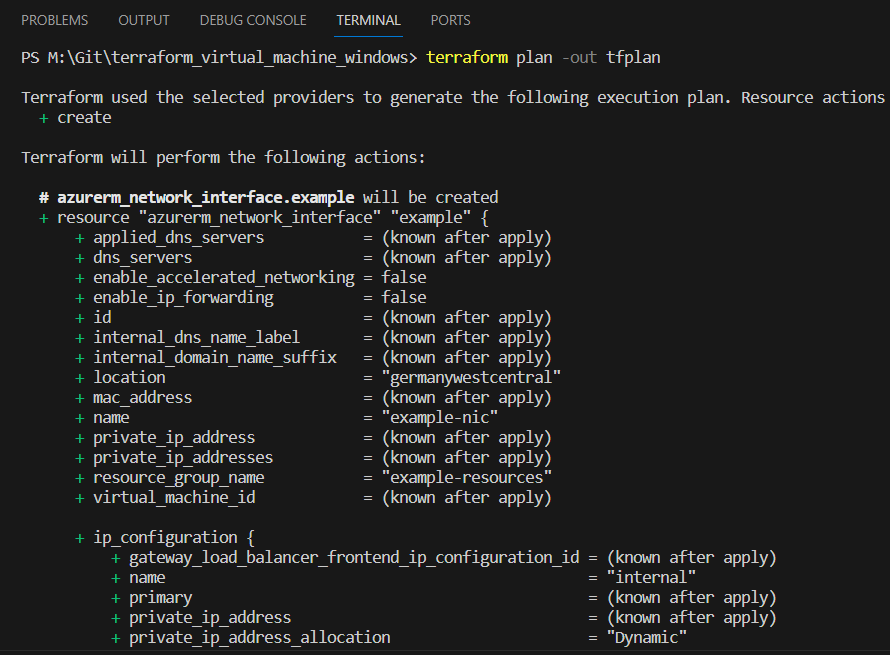Screen dimensions: 890x655
Task: Click 'internal_domain_name_suffix' attribute
Action: click(215, 358)
